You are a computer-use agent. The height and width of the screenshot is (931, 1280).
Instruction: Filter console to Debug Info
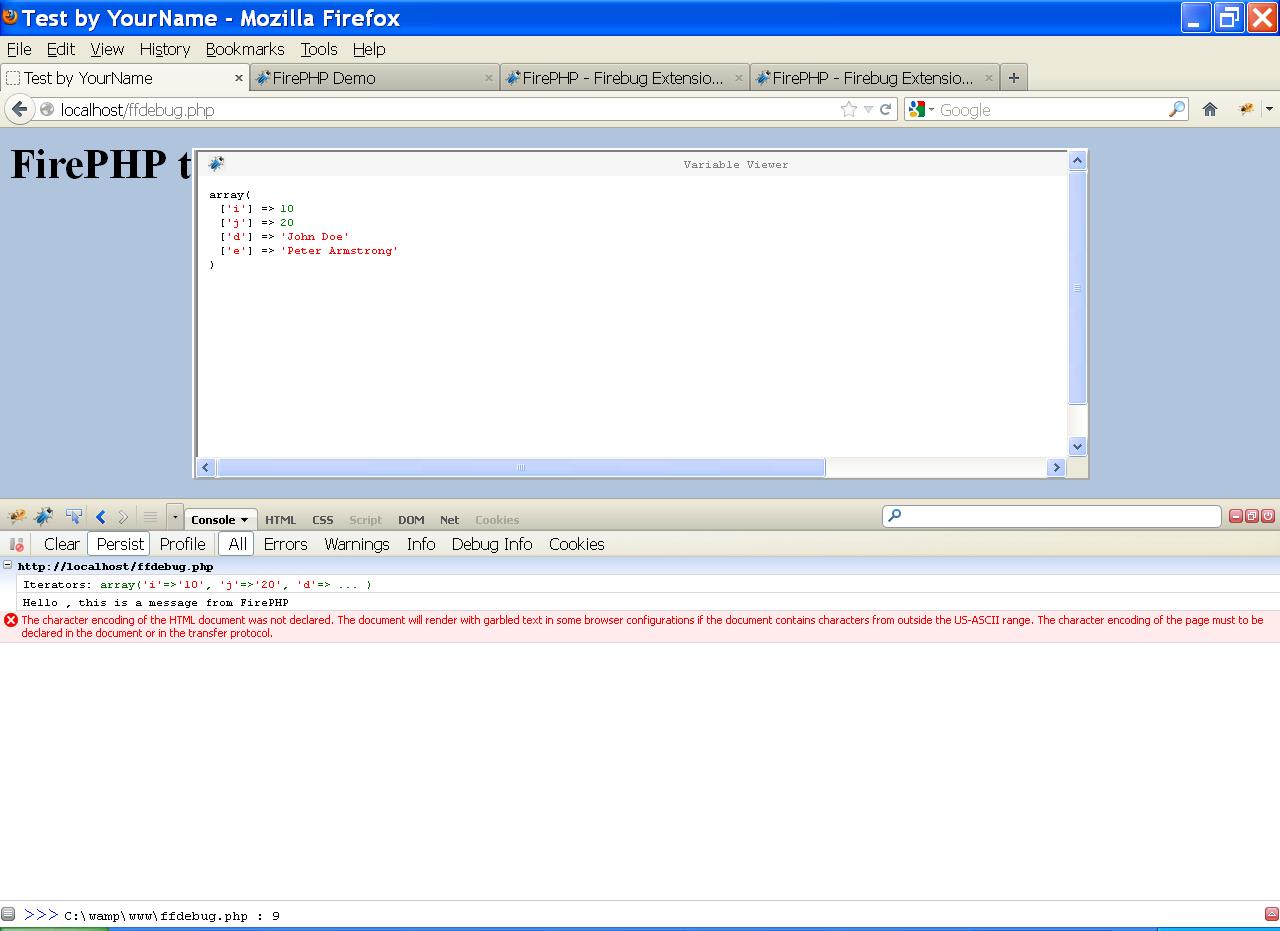[491, 544]
